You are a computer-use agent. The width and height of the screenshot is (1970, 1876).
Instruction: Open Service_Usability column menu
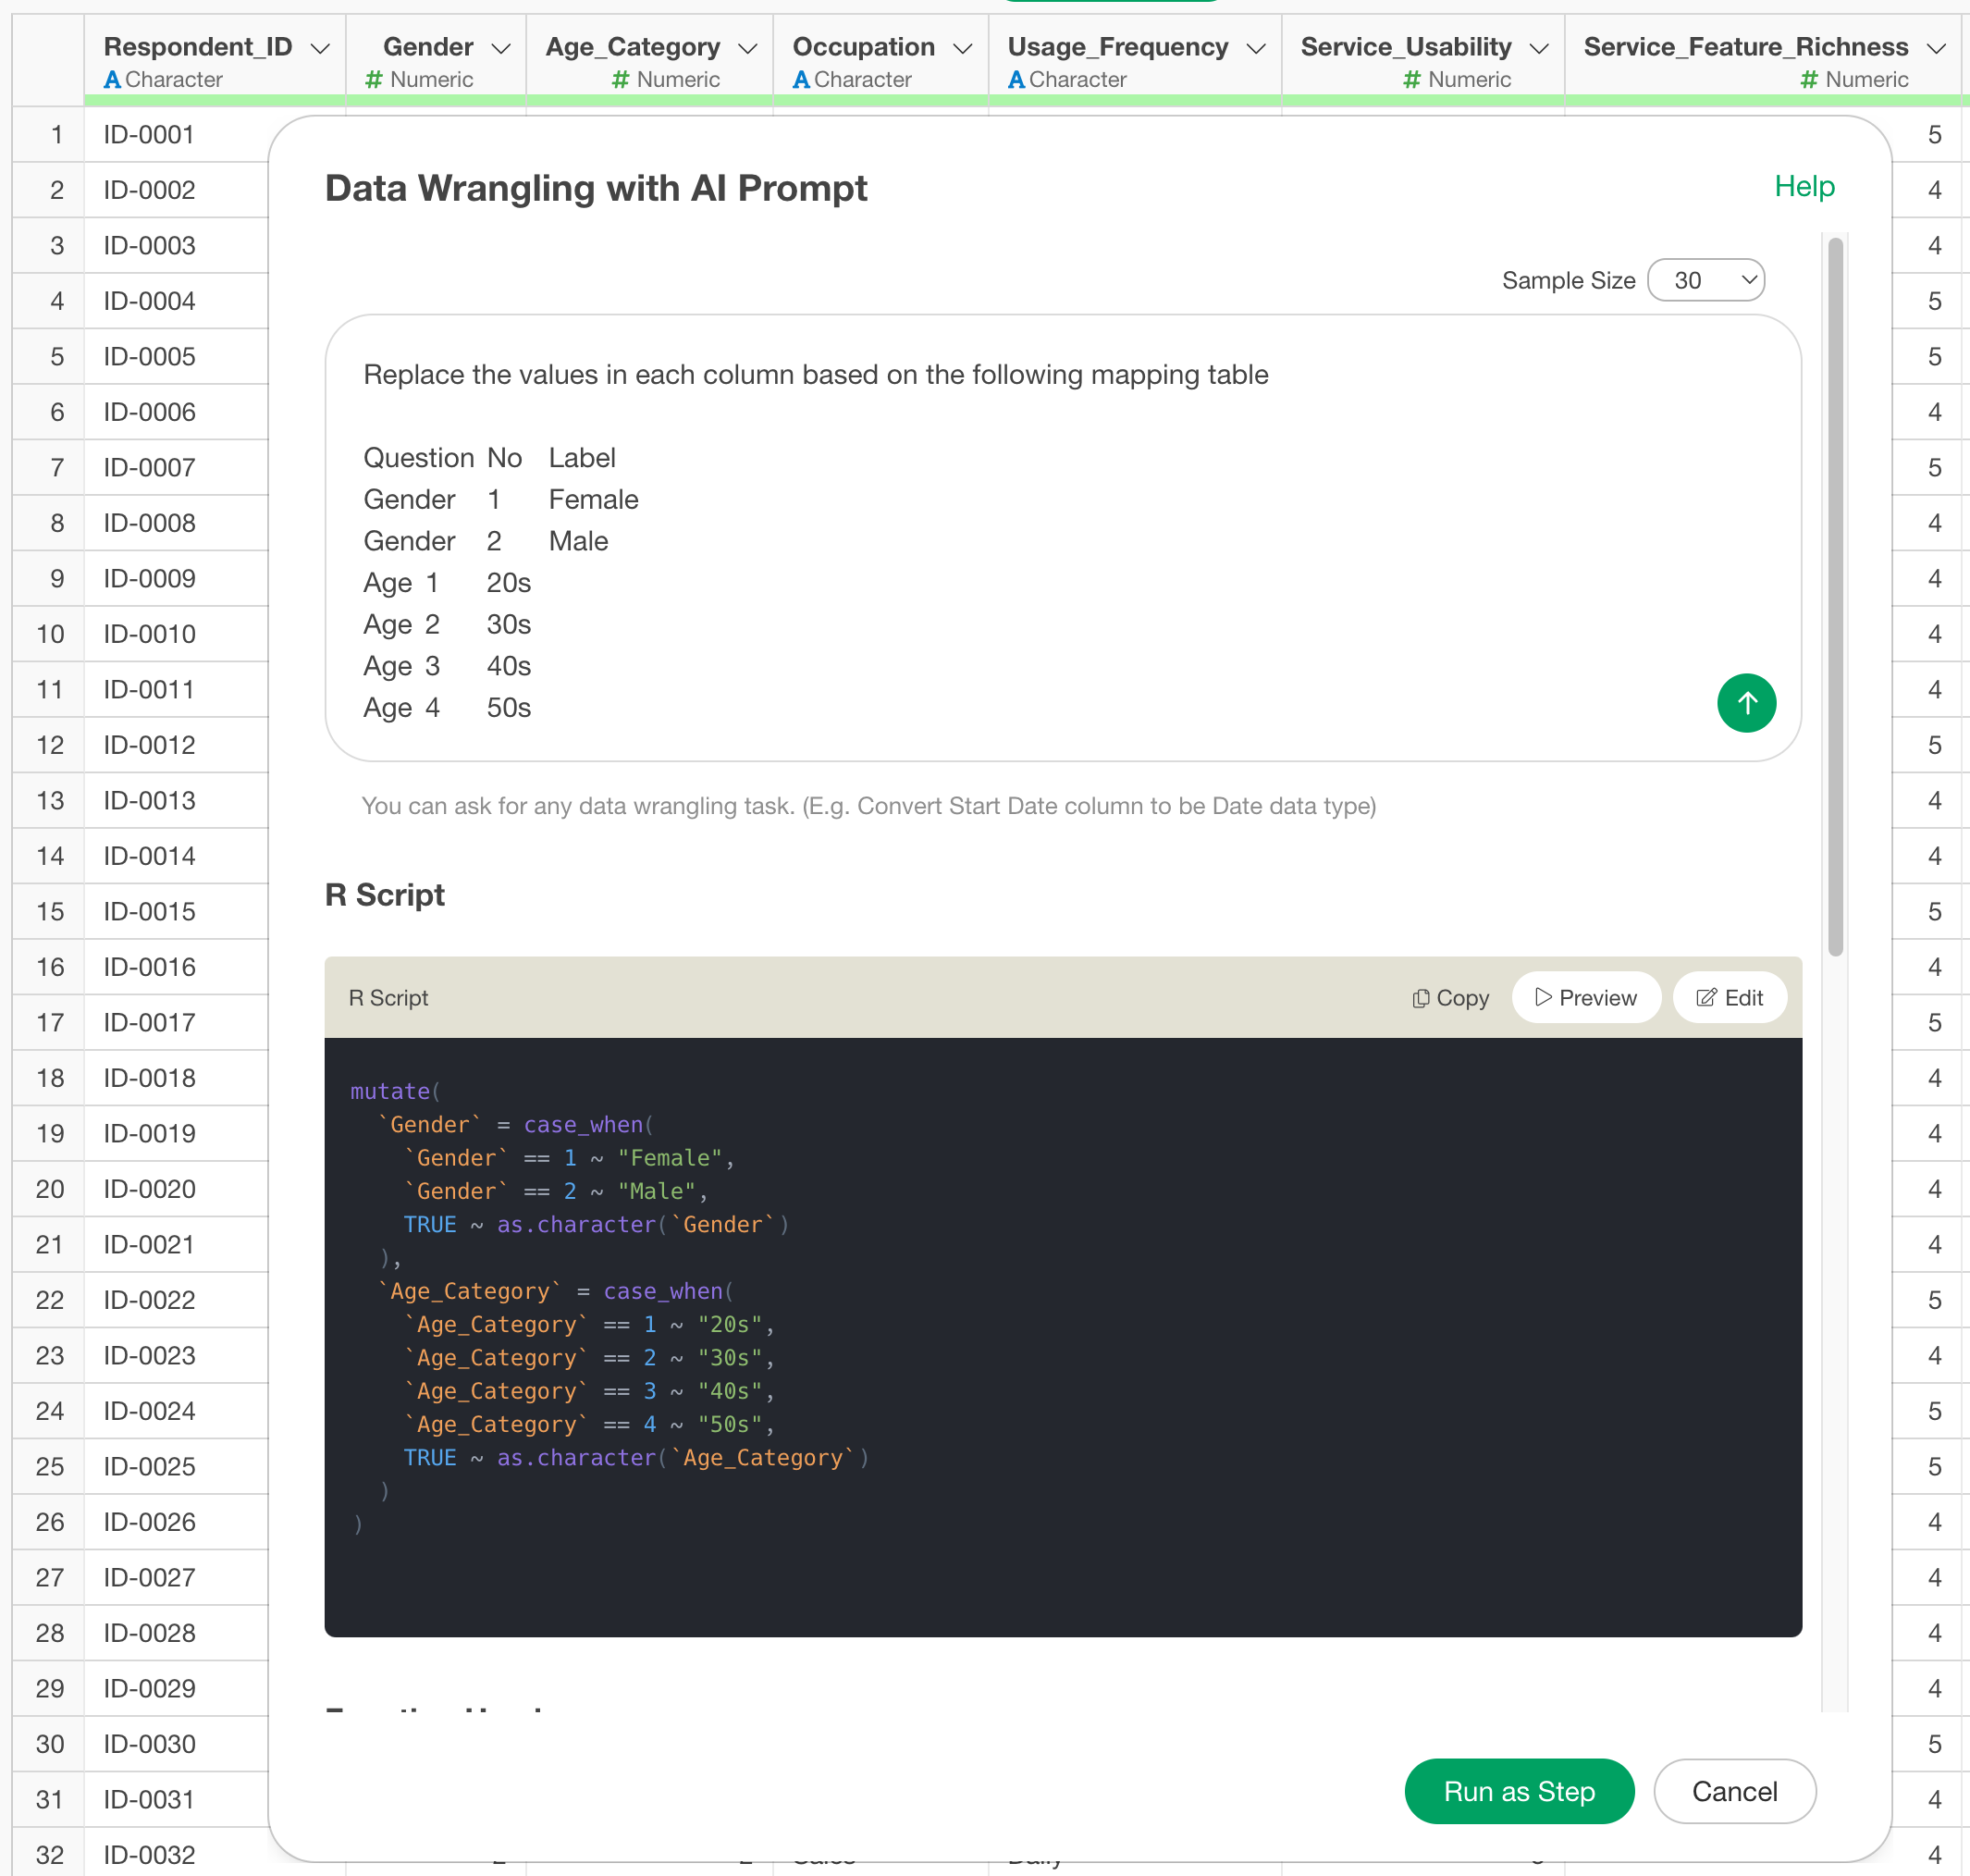1539,48
